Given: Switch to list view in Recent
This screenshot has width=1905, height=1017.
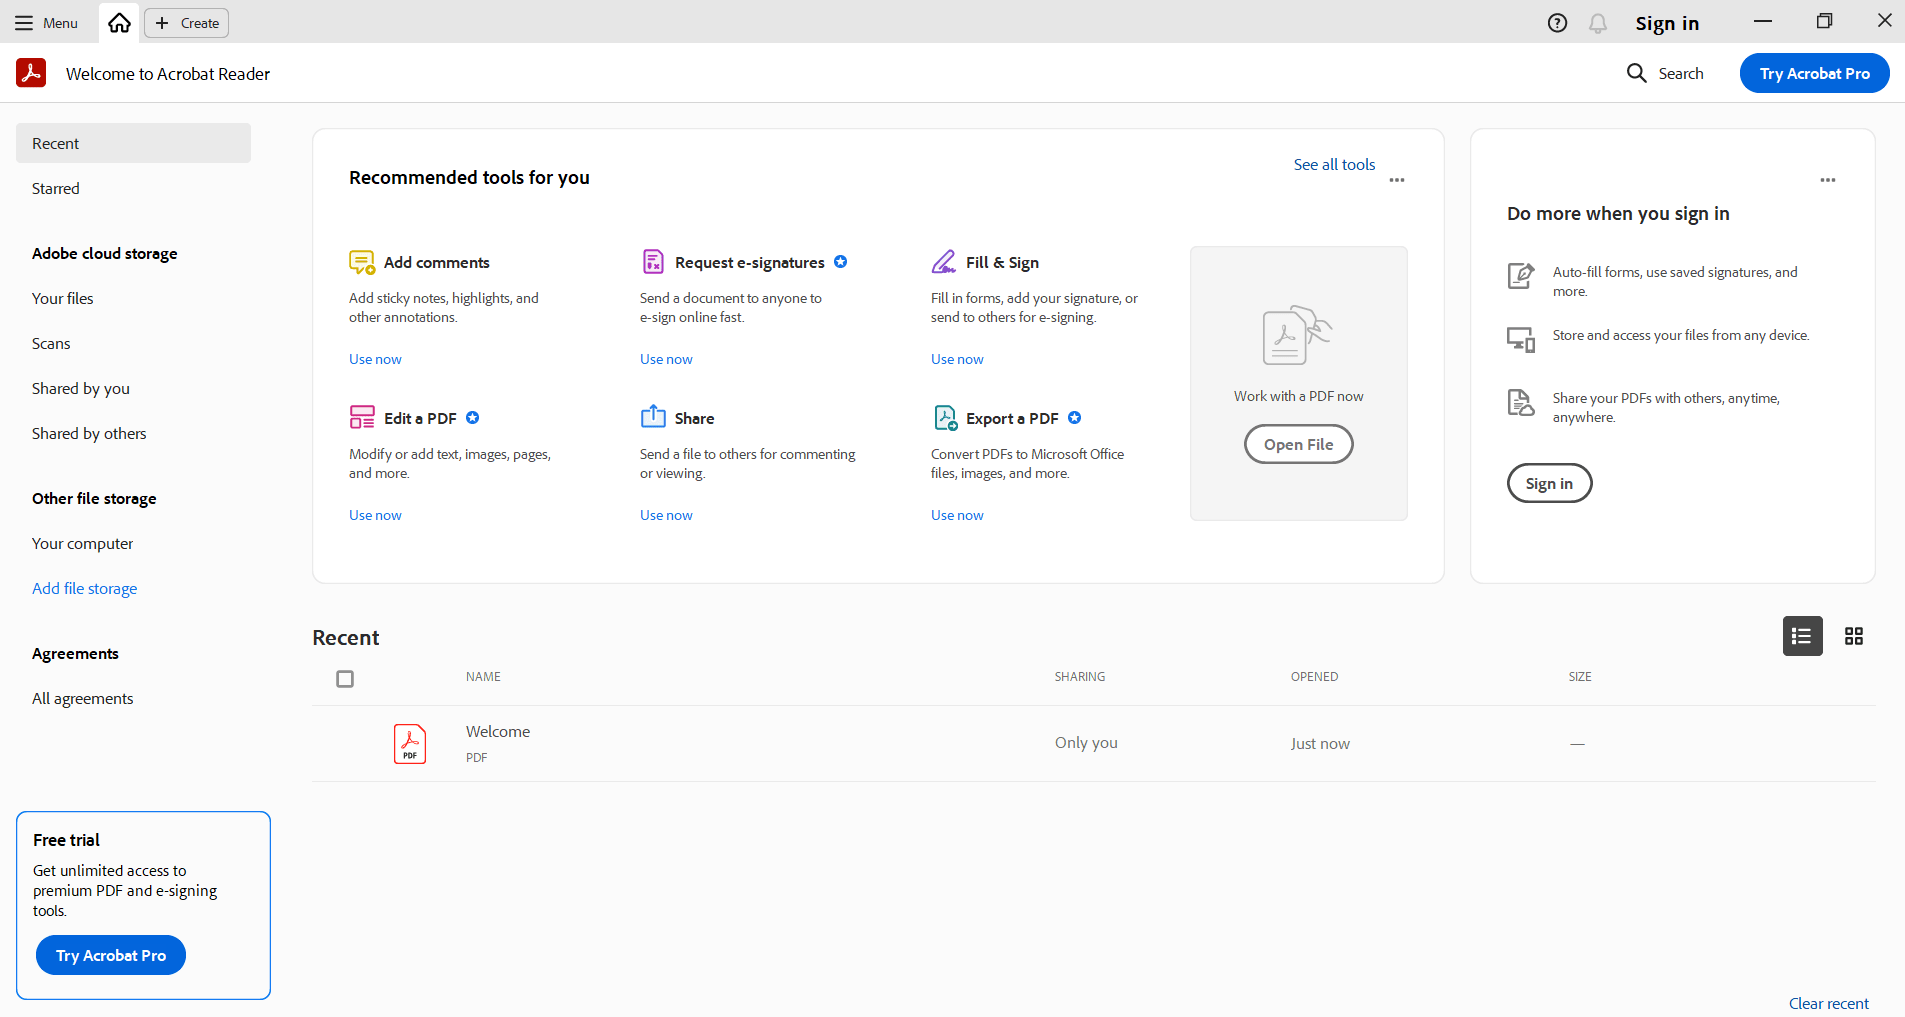Looking at the screenshot, I should pyautogui.click(x=1802, y=636).
